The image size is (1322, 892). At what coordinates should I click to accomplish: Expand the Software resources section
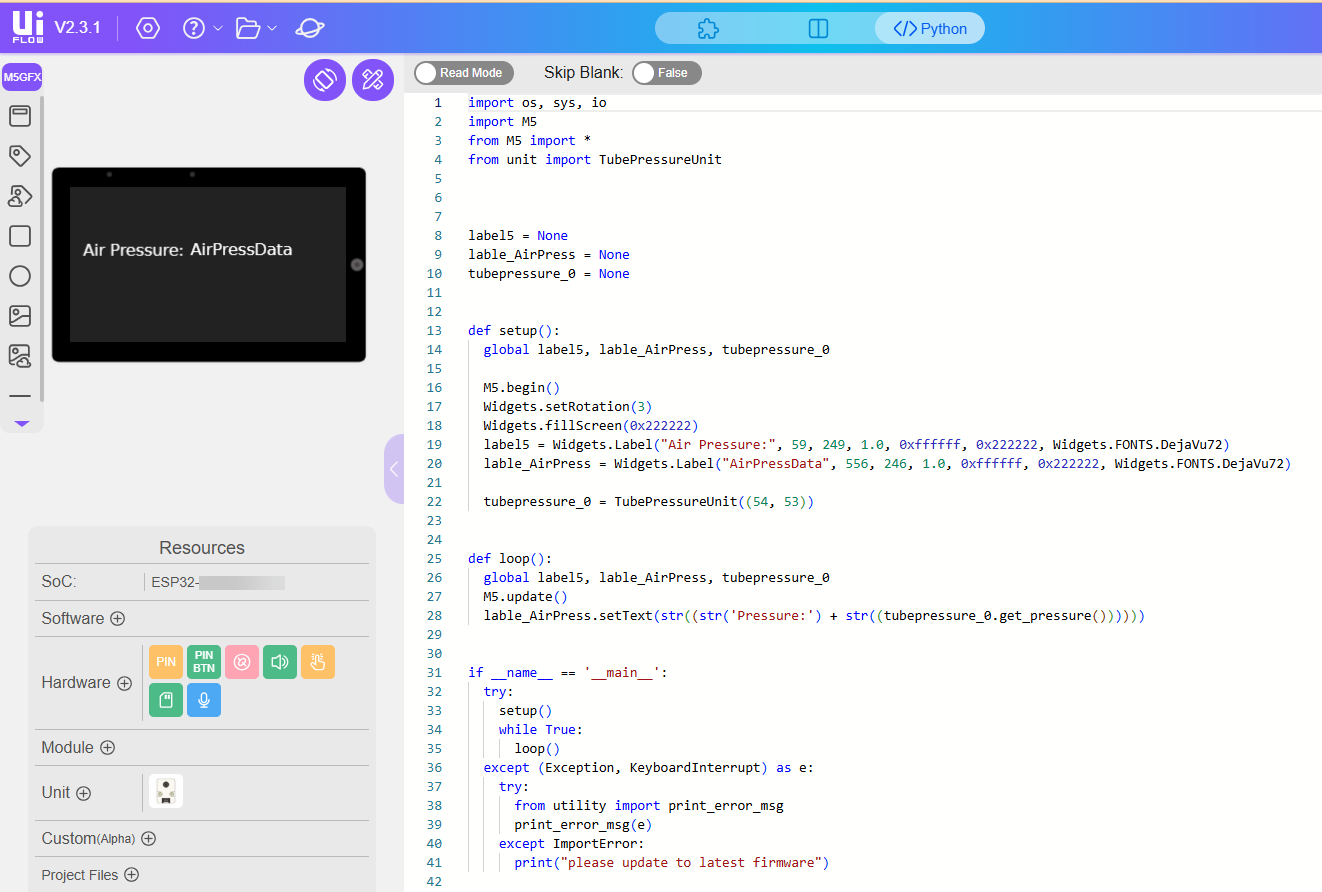(x=118, y=618)
